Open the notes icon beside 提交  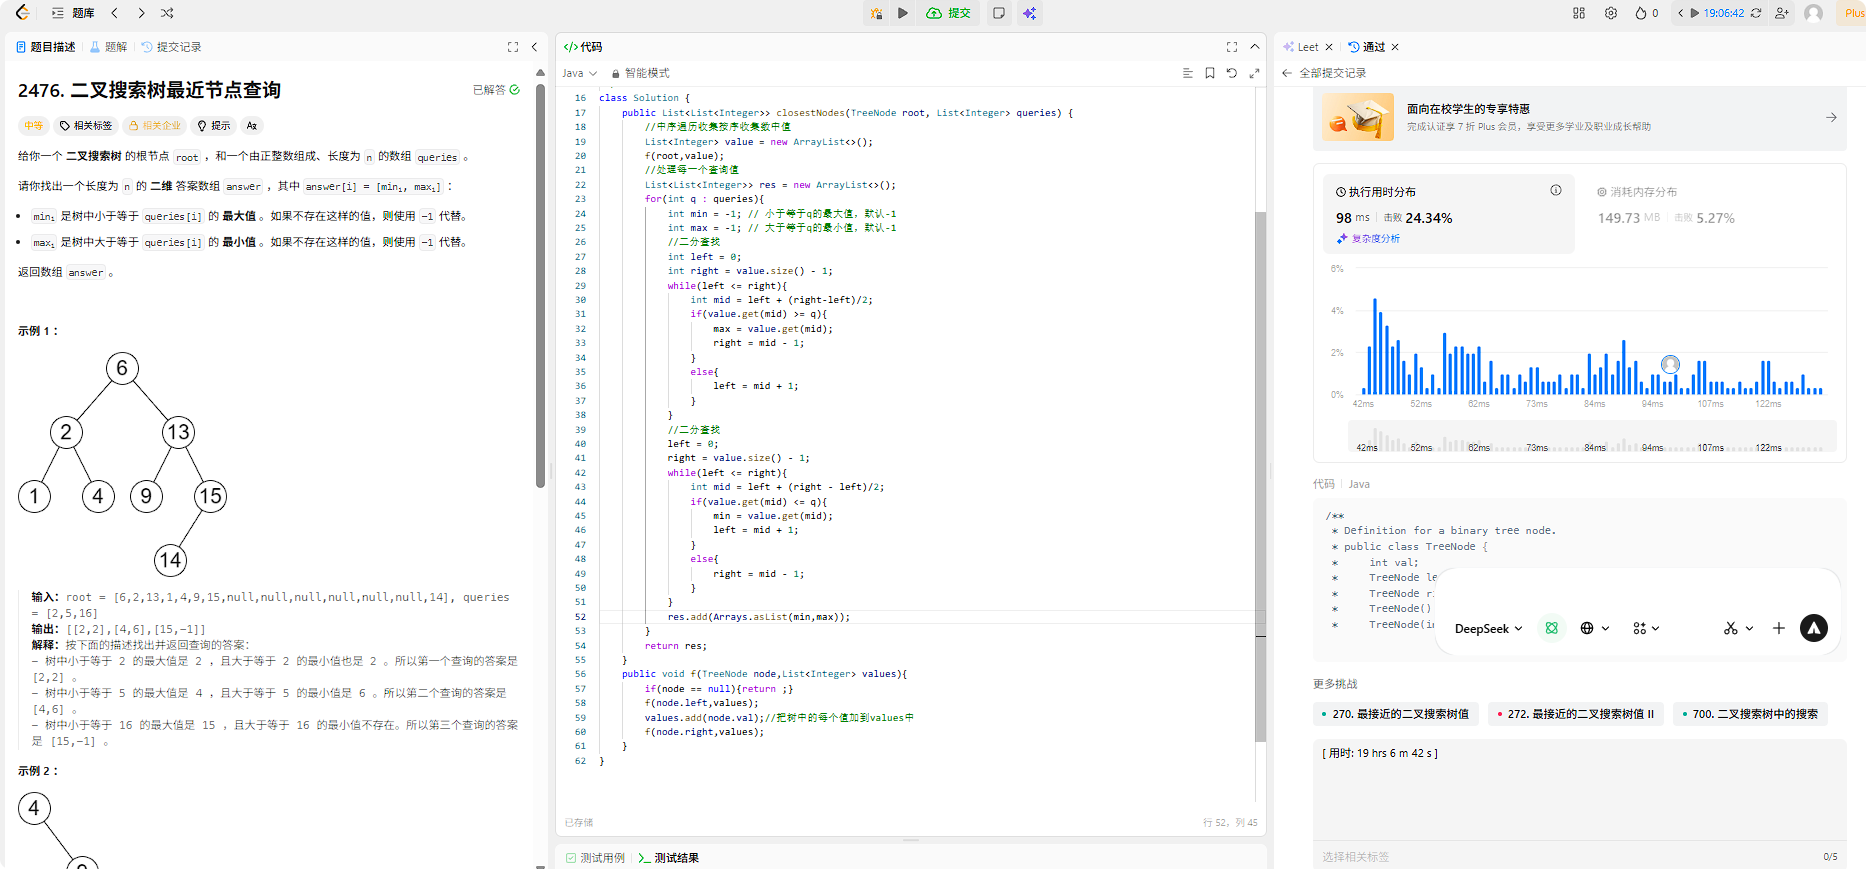pyautogui.click(x=999, y=13)
